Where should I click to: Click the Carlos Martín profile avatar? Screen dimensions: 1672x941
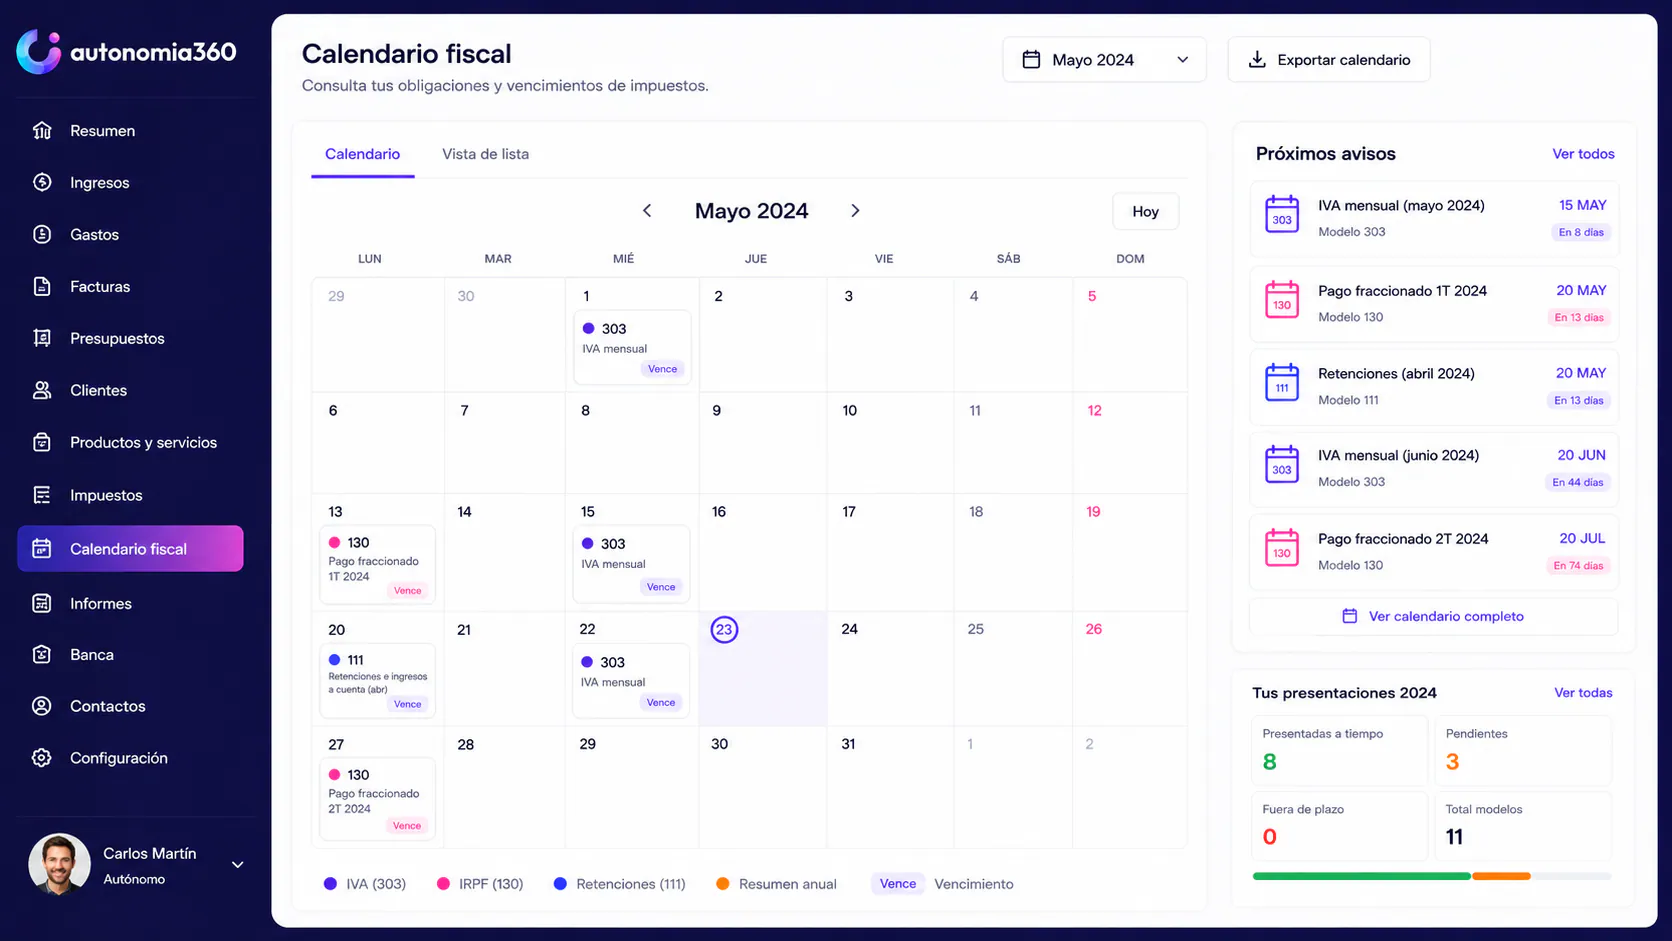(x=59, y=865)
